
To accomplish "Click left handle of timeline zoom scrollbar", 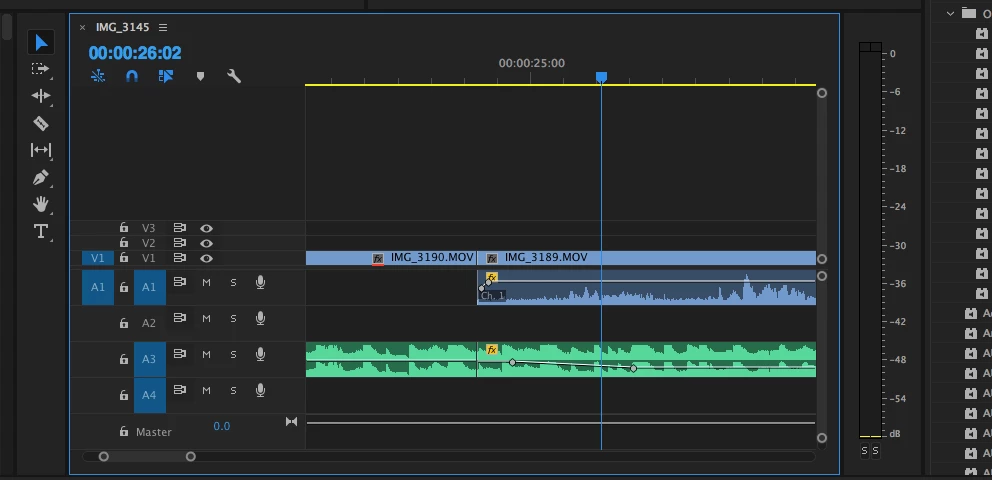I will point(104,457).
